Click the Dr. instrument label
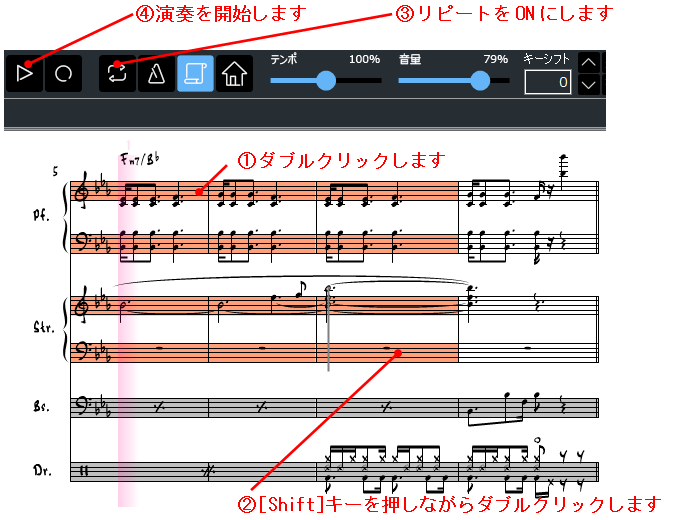Viewport: 674px width, 520px height. [42, 470]
